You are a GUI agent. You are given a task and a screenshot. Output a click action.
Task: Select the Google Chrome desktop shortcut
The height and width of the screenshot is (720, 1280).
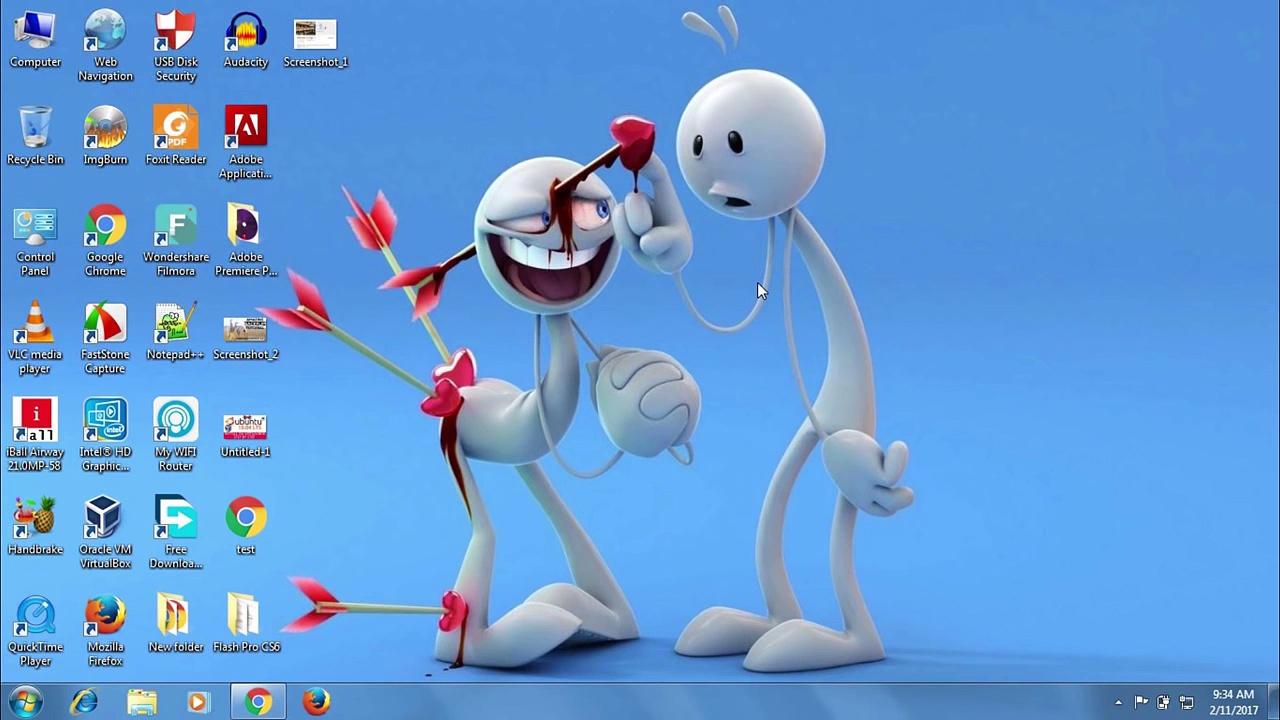(105, 241)
